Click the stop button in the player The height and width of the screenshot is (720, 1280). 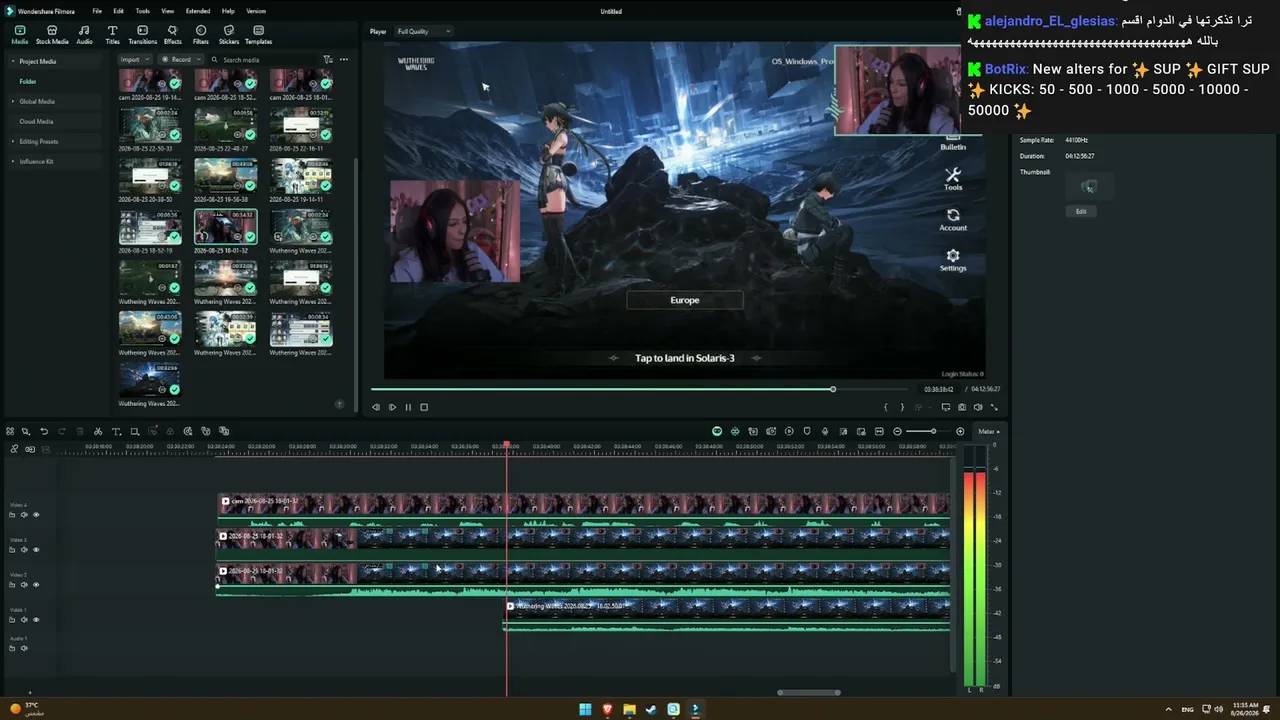pyautogui.click(x=424, y=407)
